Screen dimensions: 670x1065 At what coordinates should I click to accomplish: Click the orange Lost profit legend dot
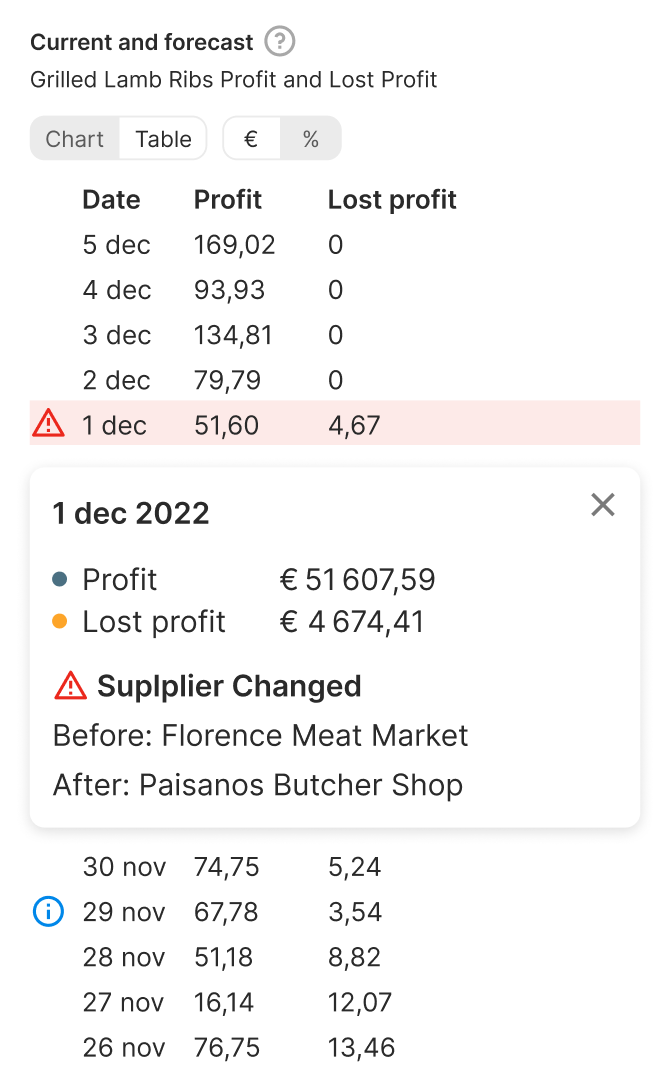[60, 621]
